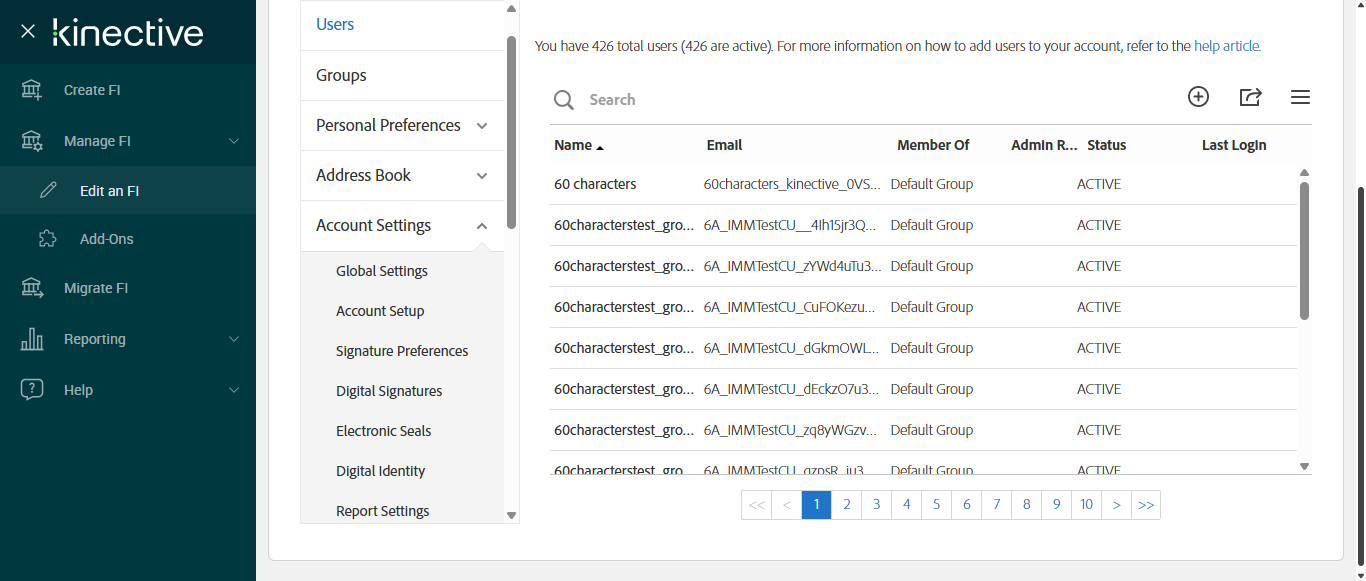Select Global Settings menu item
The height and width of the screenshot is (581, 1366).
tap(381, 271)
